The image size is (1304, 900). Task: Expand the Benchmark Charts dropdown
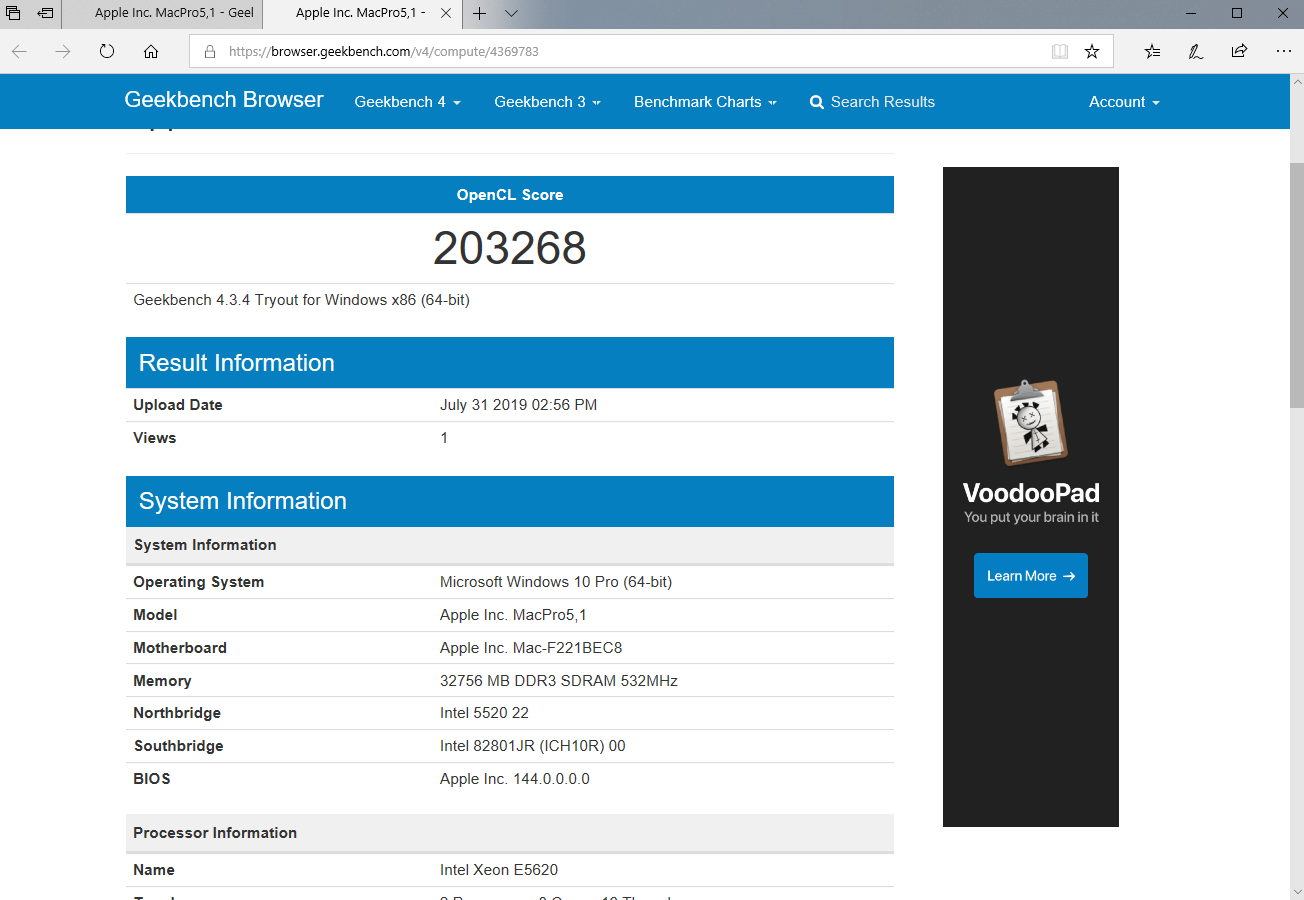[x=705, y=102]
